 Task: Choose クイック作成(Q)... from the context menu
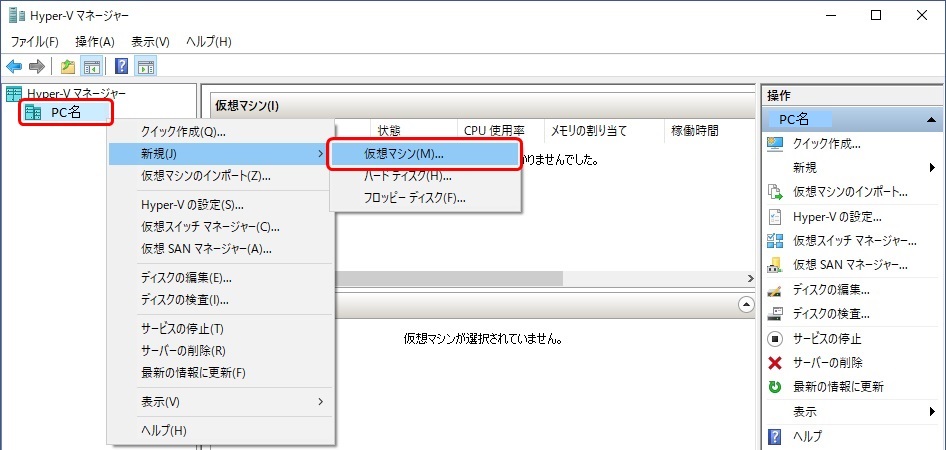[221, 132]
